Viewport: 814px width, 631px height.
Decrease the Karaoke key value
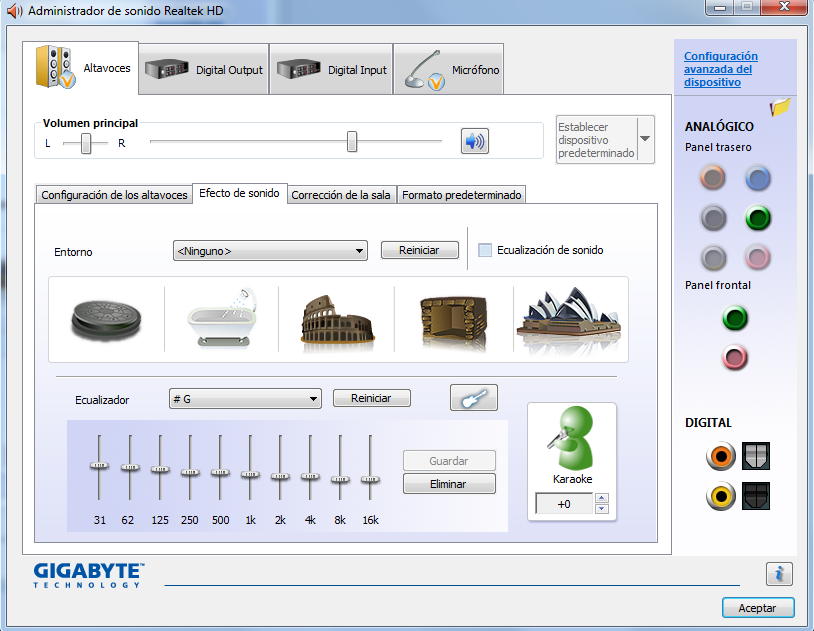tap(602, 509)
